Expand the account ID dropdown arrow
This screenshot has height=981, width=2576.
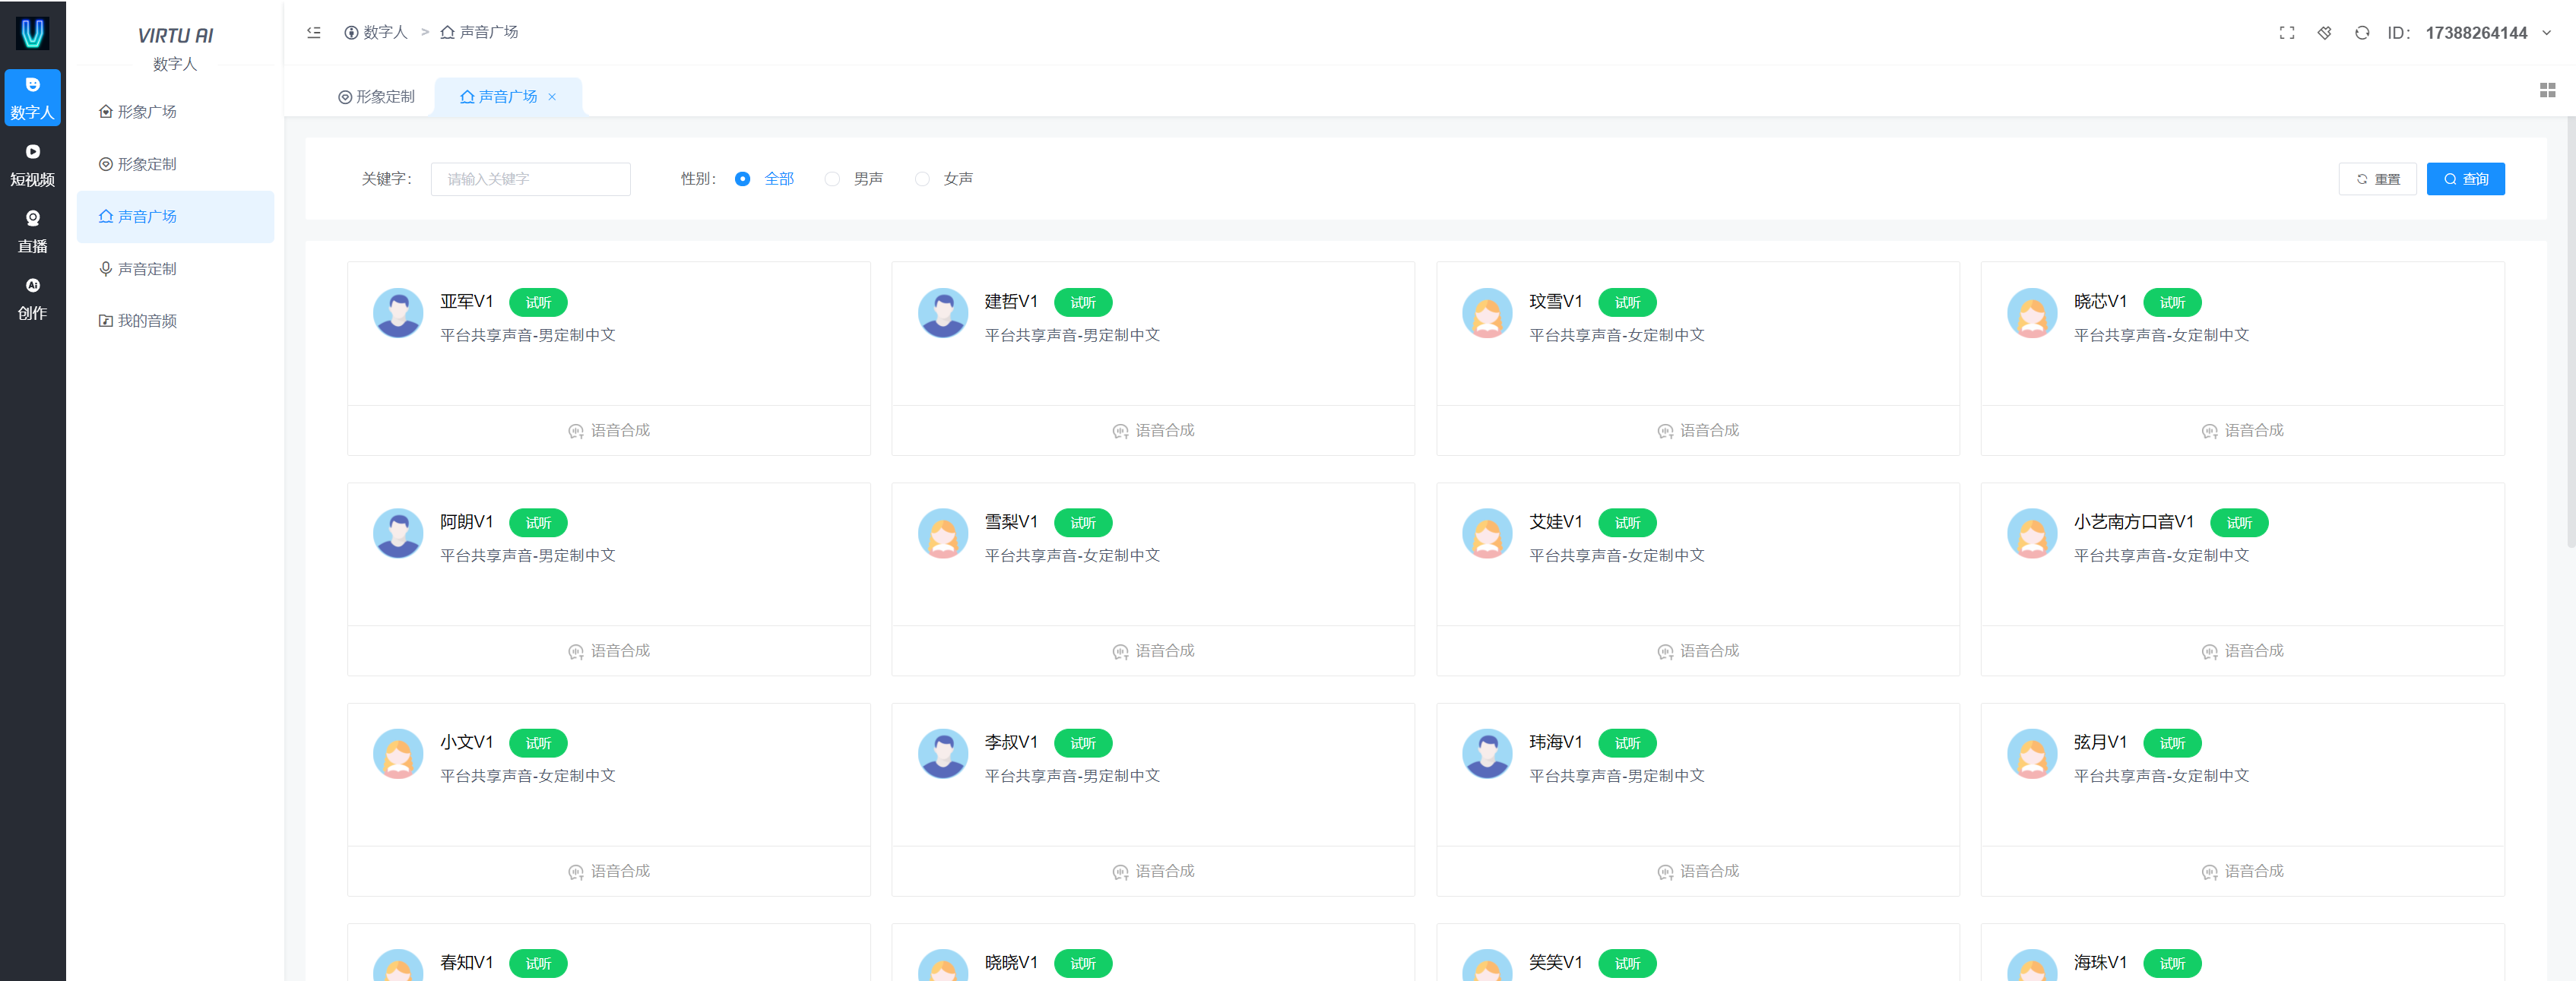[x=2546, y=33]
